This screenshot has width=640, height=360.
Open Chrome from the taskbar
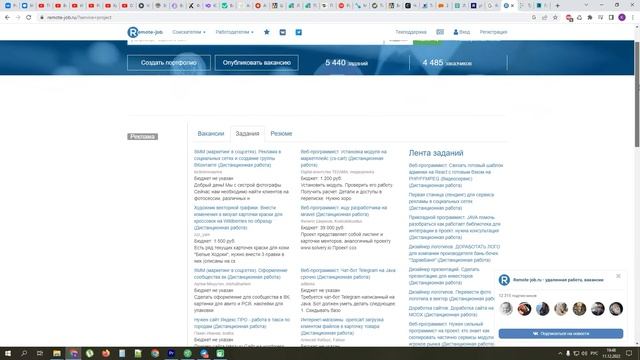[155, 353]
